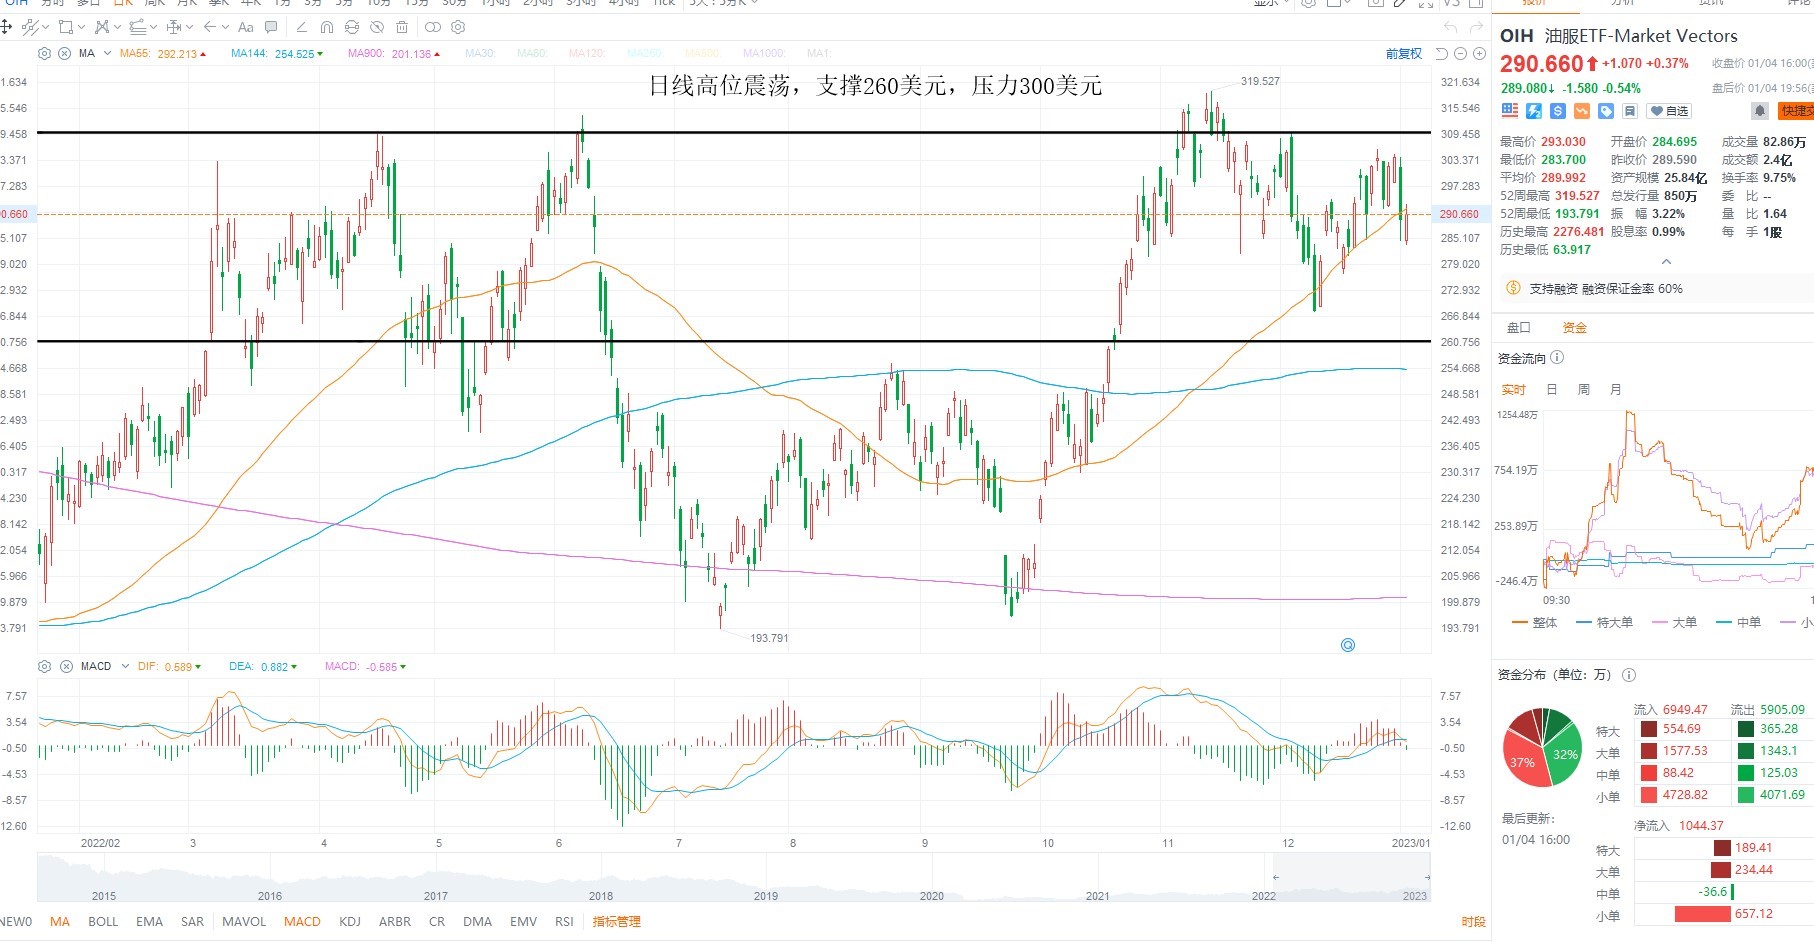This screenshot has width=1814, height=942.
Task: Zoom out chart with the minus circle icon
Action: (x=1461, y=54)
